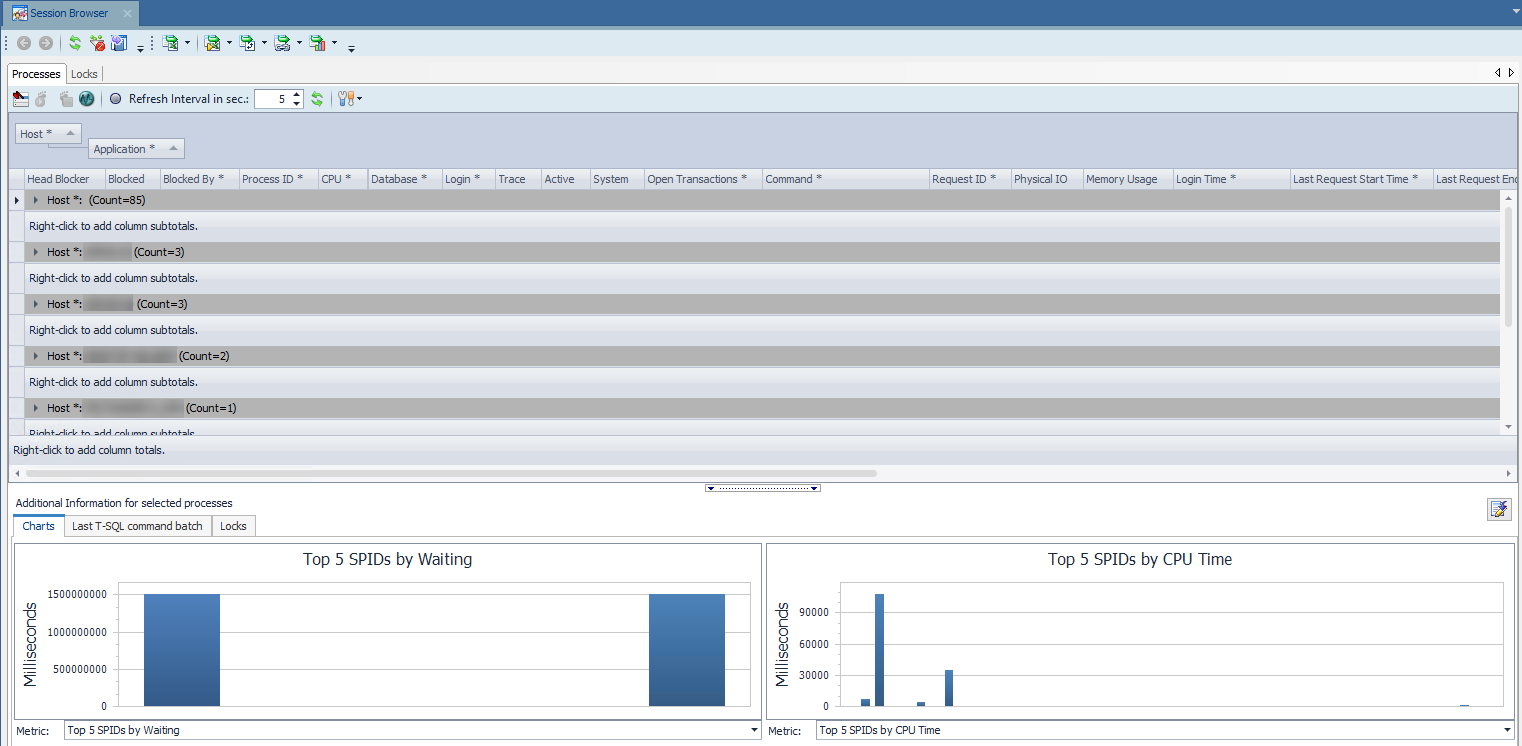Open the Locks tab in Additional Information
This screenshot has height=746, width=1522.
(x=233, y=526)
